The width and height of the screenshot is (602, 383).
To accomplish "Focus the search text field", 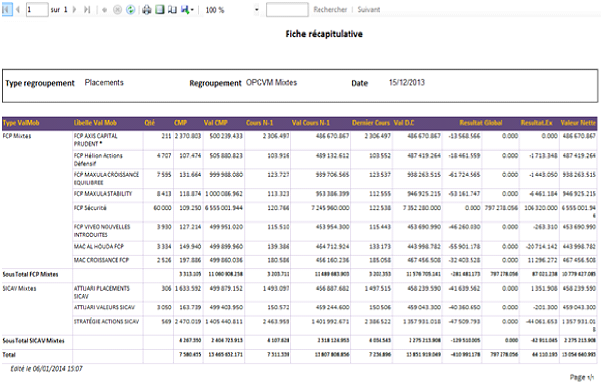I will click(x=287, y=10).
